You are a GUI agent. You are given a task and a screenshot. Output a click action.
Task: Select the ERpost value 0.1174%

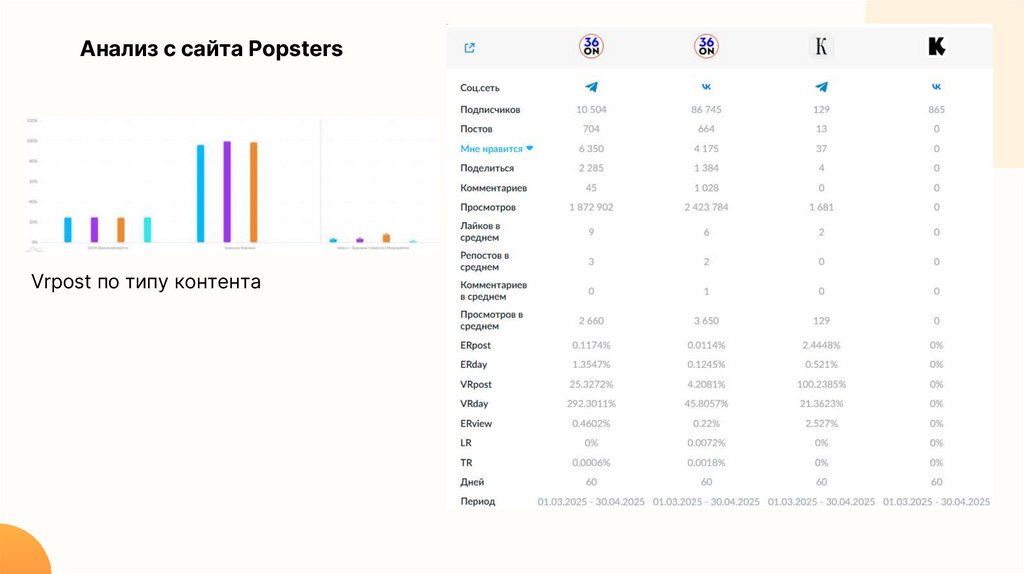tap(591, 345)
